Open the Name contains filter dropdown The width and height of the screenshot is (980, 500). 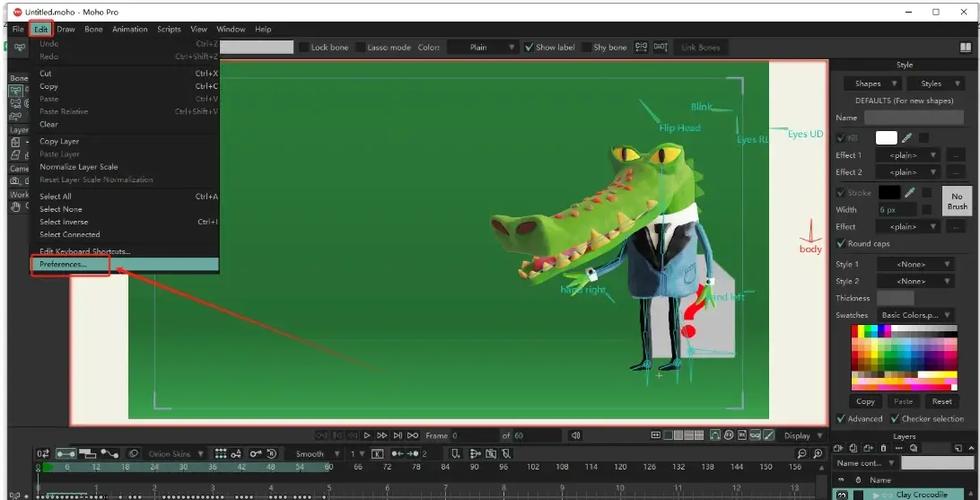pos(866,463)
